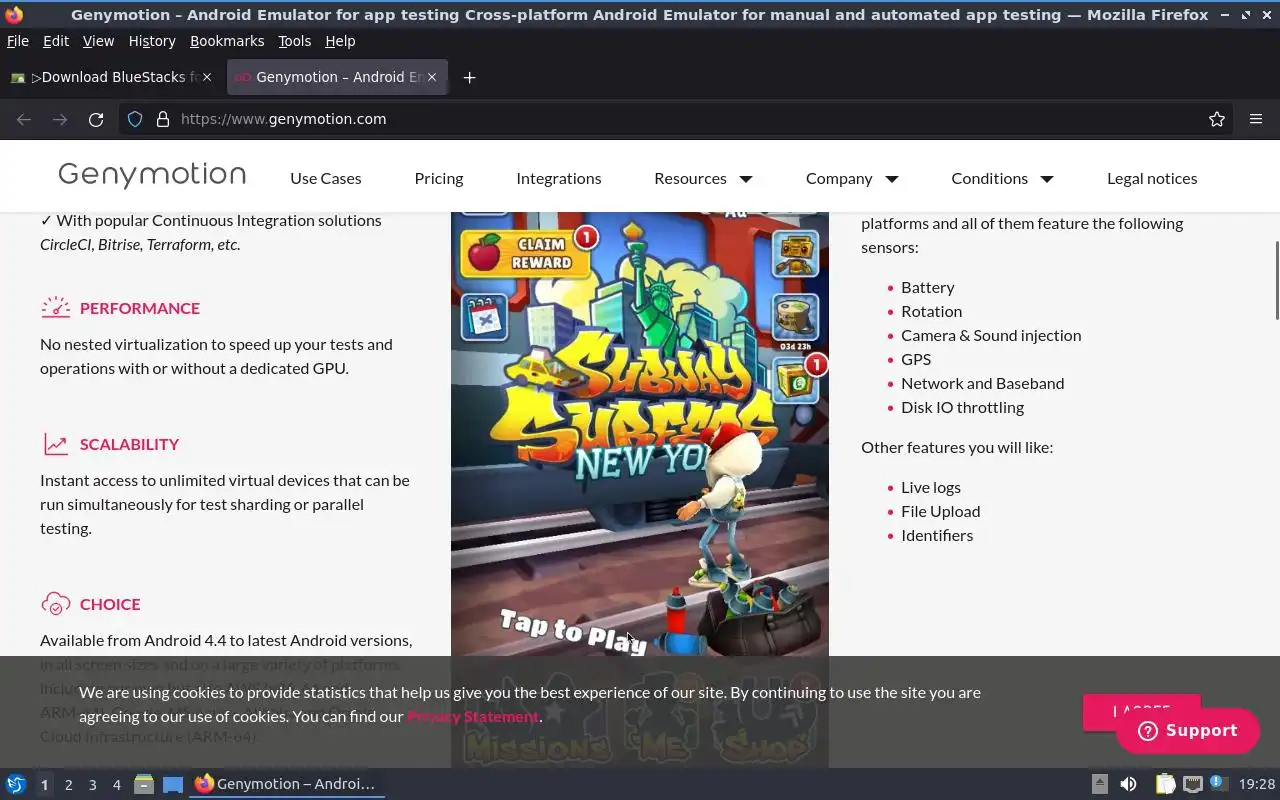Open the File menu
This screenshot has width=1280, height=800.
[18, 41]
